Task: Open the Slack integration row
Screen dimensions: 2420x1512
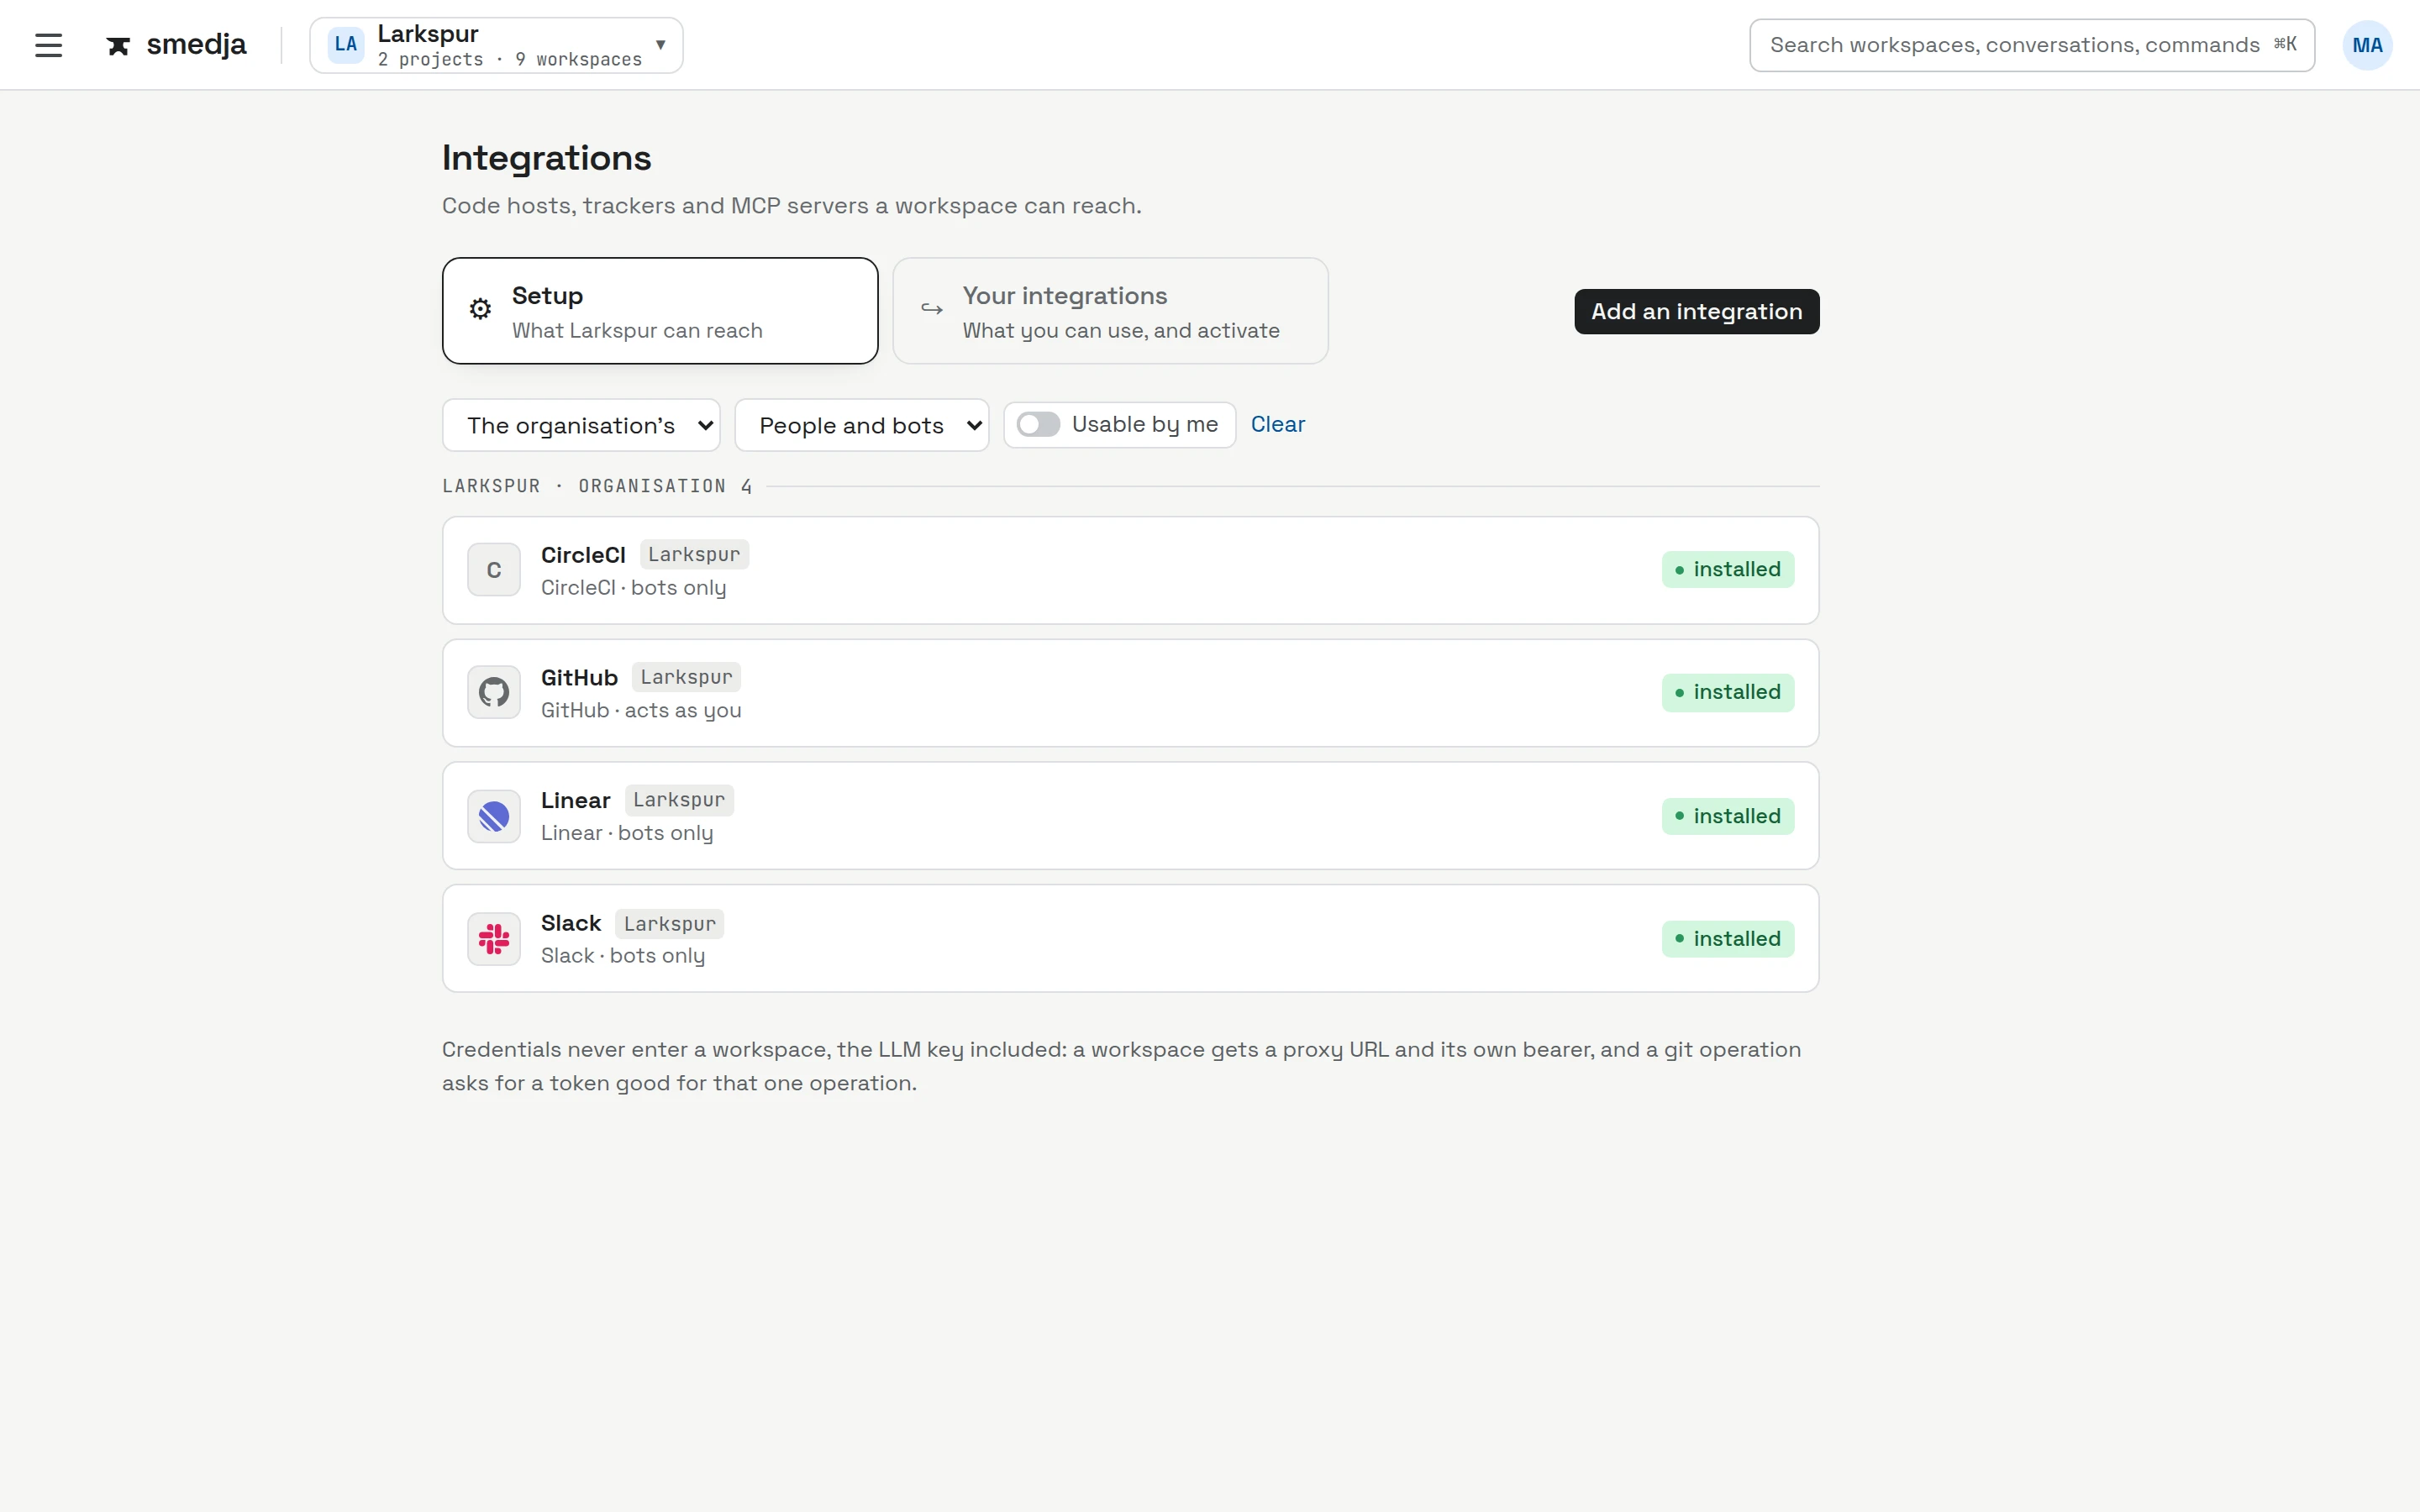Action: pyautogui.click(x=1130, y=938)
